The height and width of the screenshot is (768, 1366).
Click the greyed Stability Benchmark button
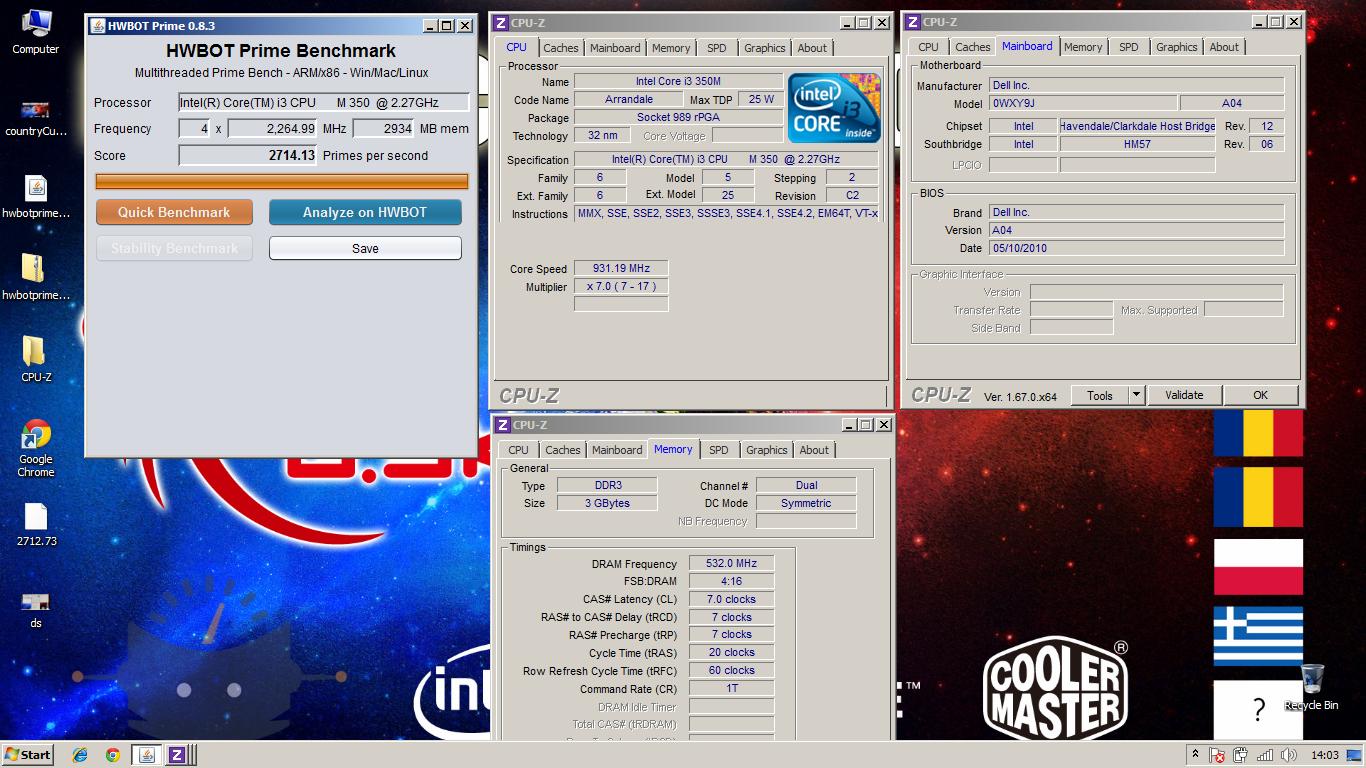point(174,248)
